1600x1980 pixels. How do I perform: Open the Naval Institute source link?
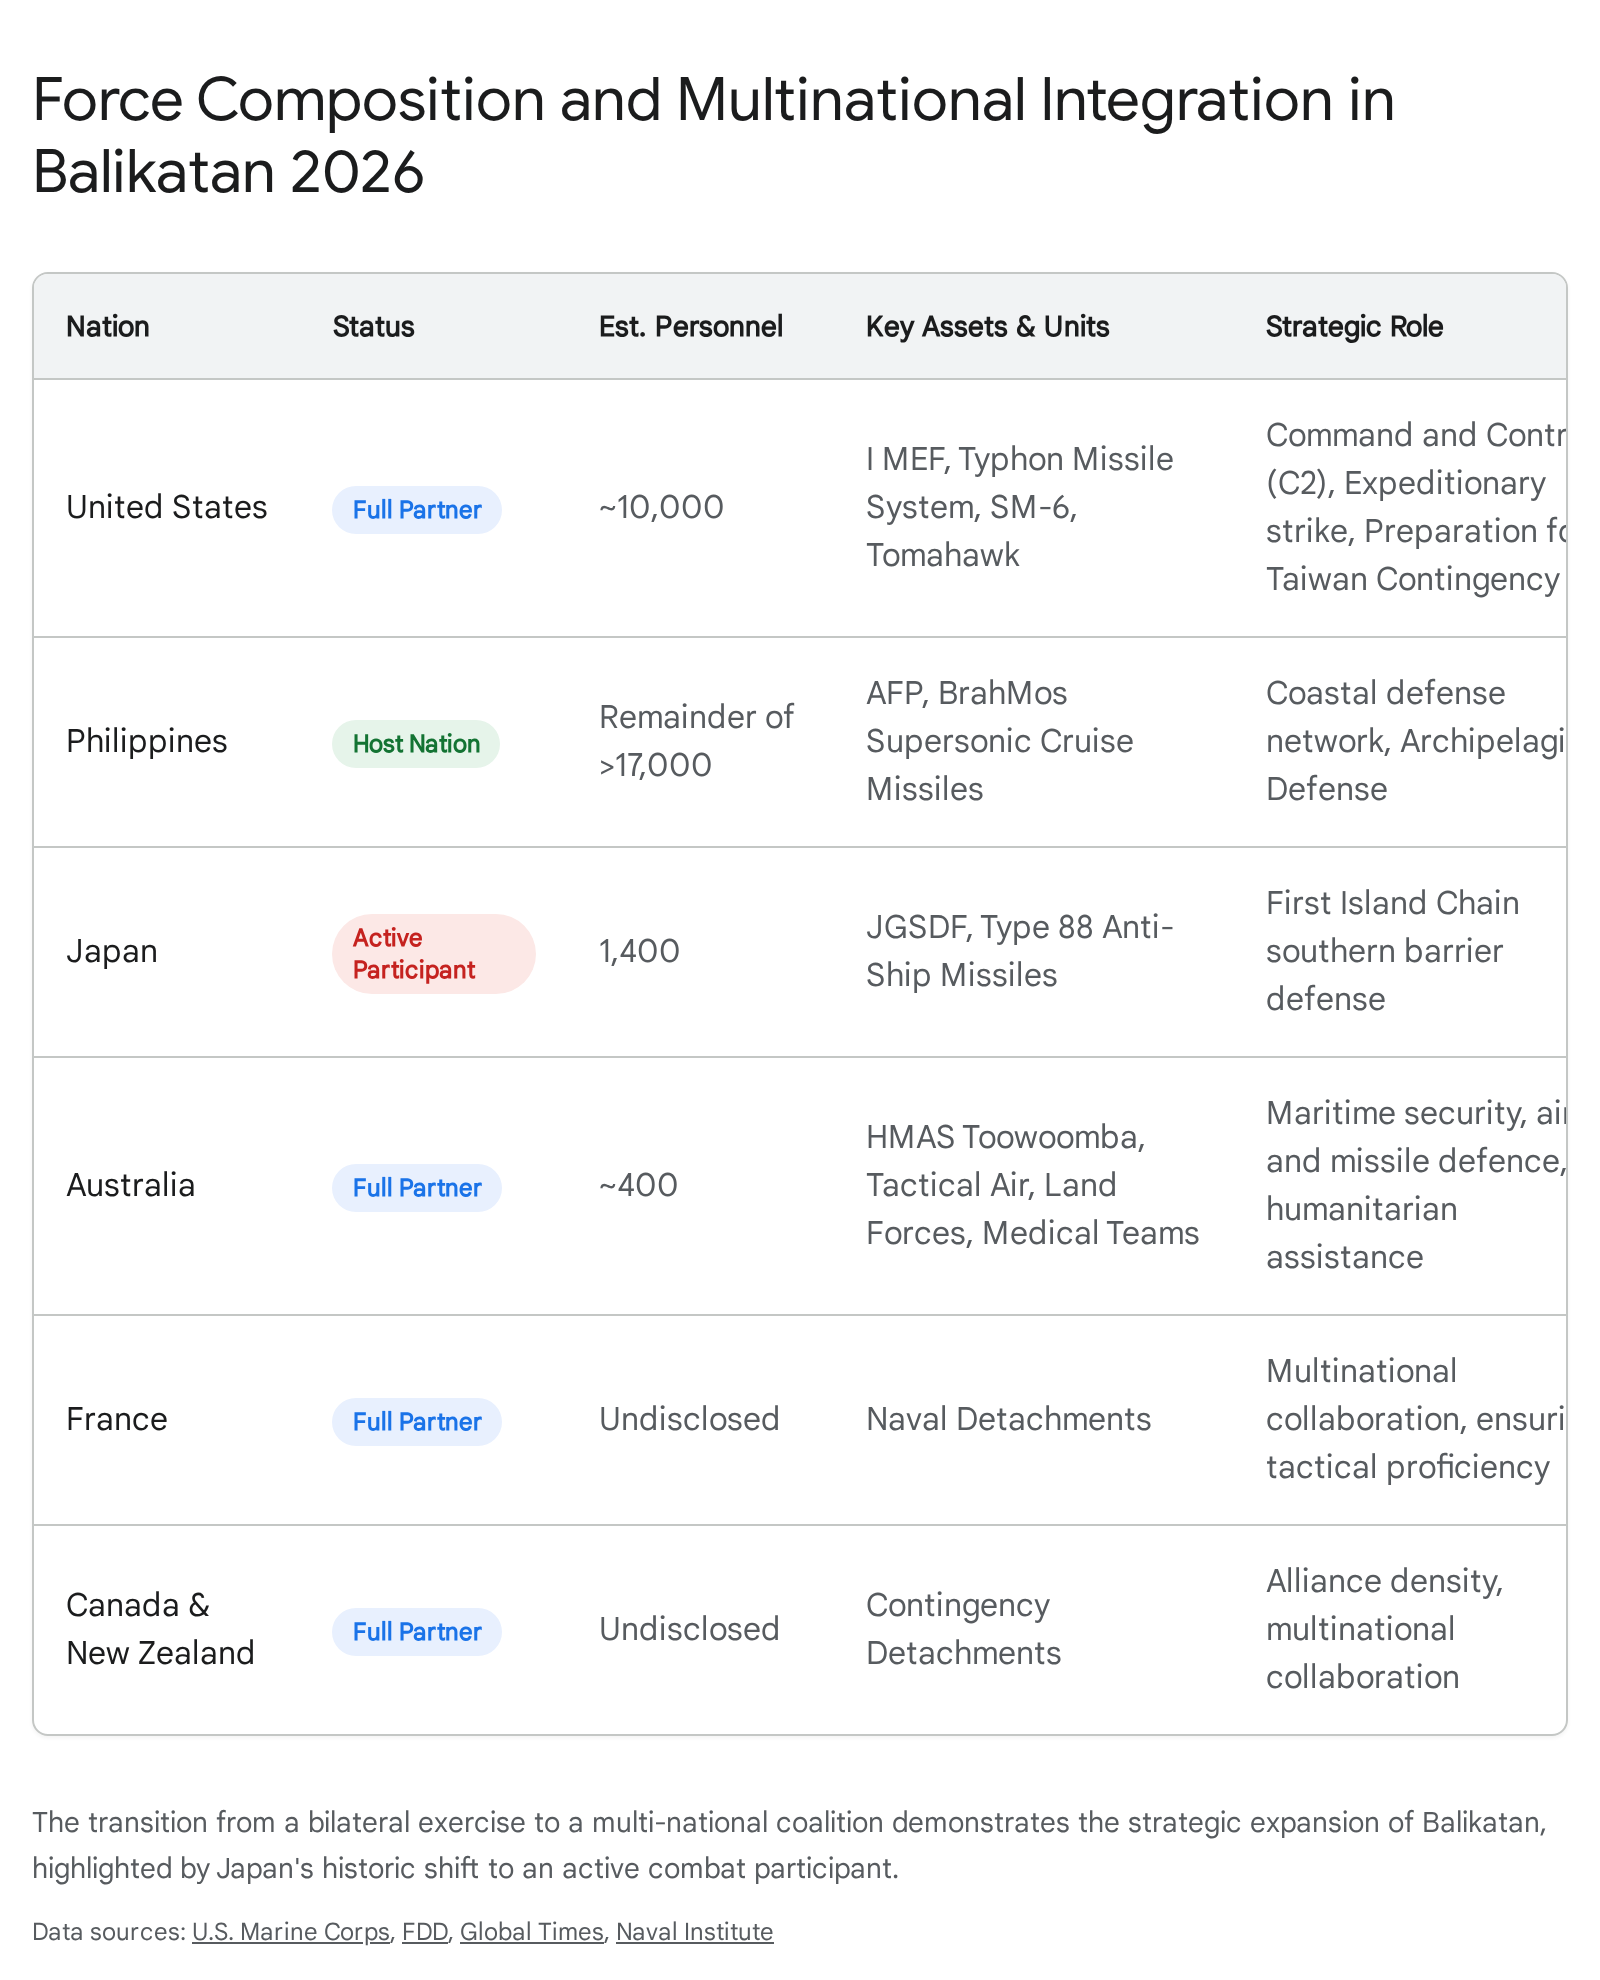click(x=694, y=1932)
